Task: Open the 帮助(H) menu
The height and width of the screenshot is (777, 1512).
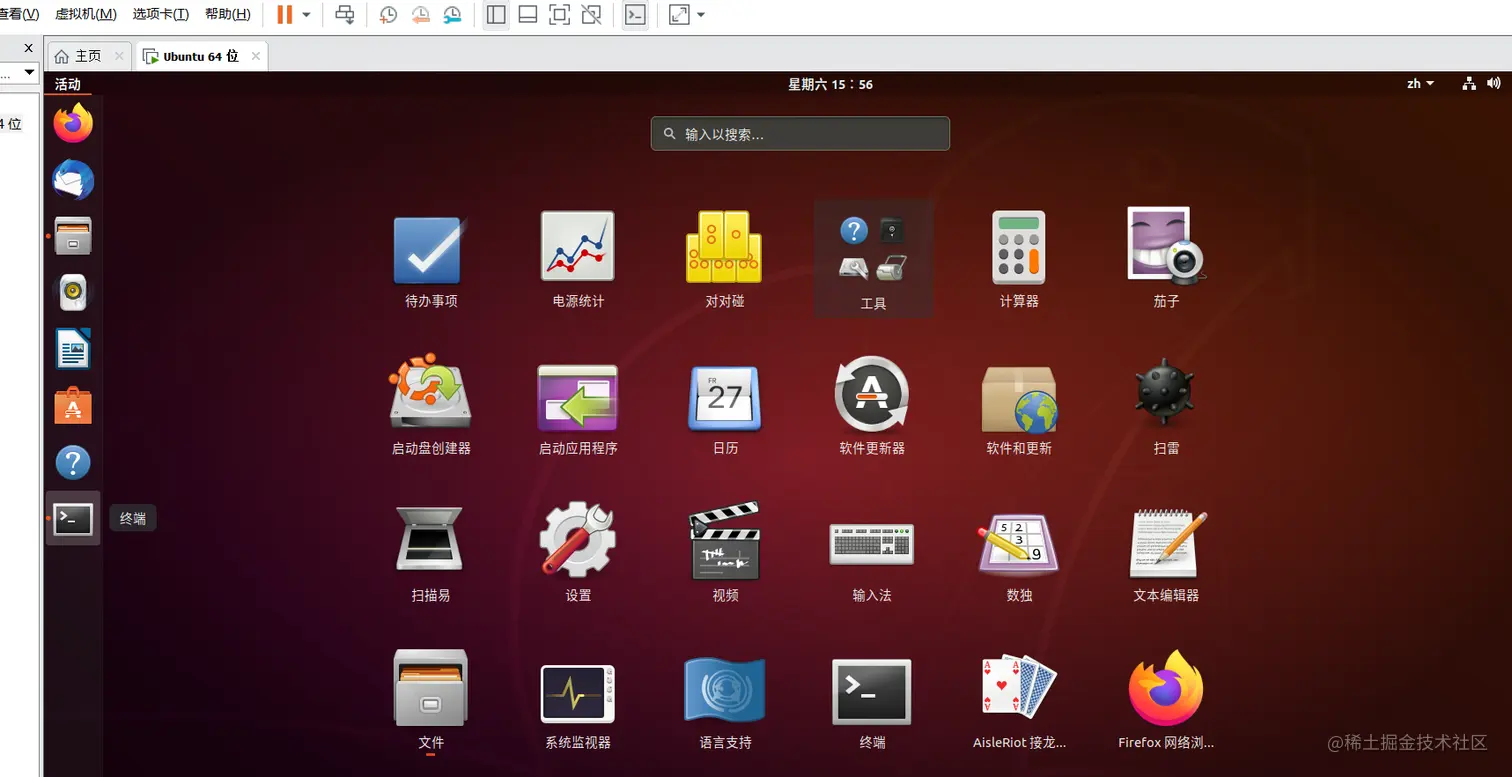Action: click(x=227, y=14)
